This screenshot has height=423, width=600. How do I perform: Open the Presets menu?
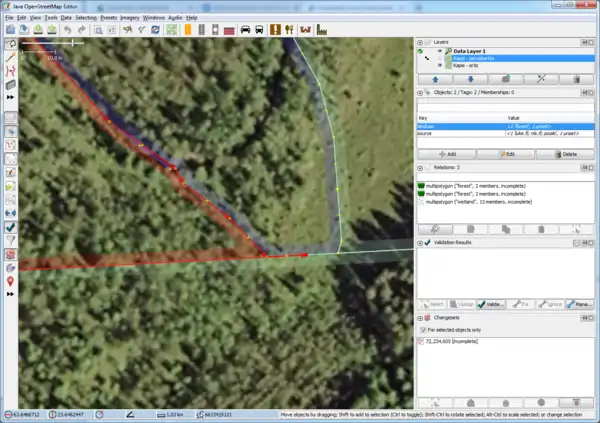click(108, 18)
